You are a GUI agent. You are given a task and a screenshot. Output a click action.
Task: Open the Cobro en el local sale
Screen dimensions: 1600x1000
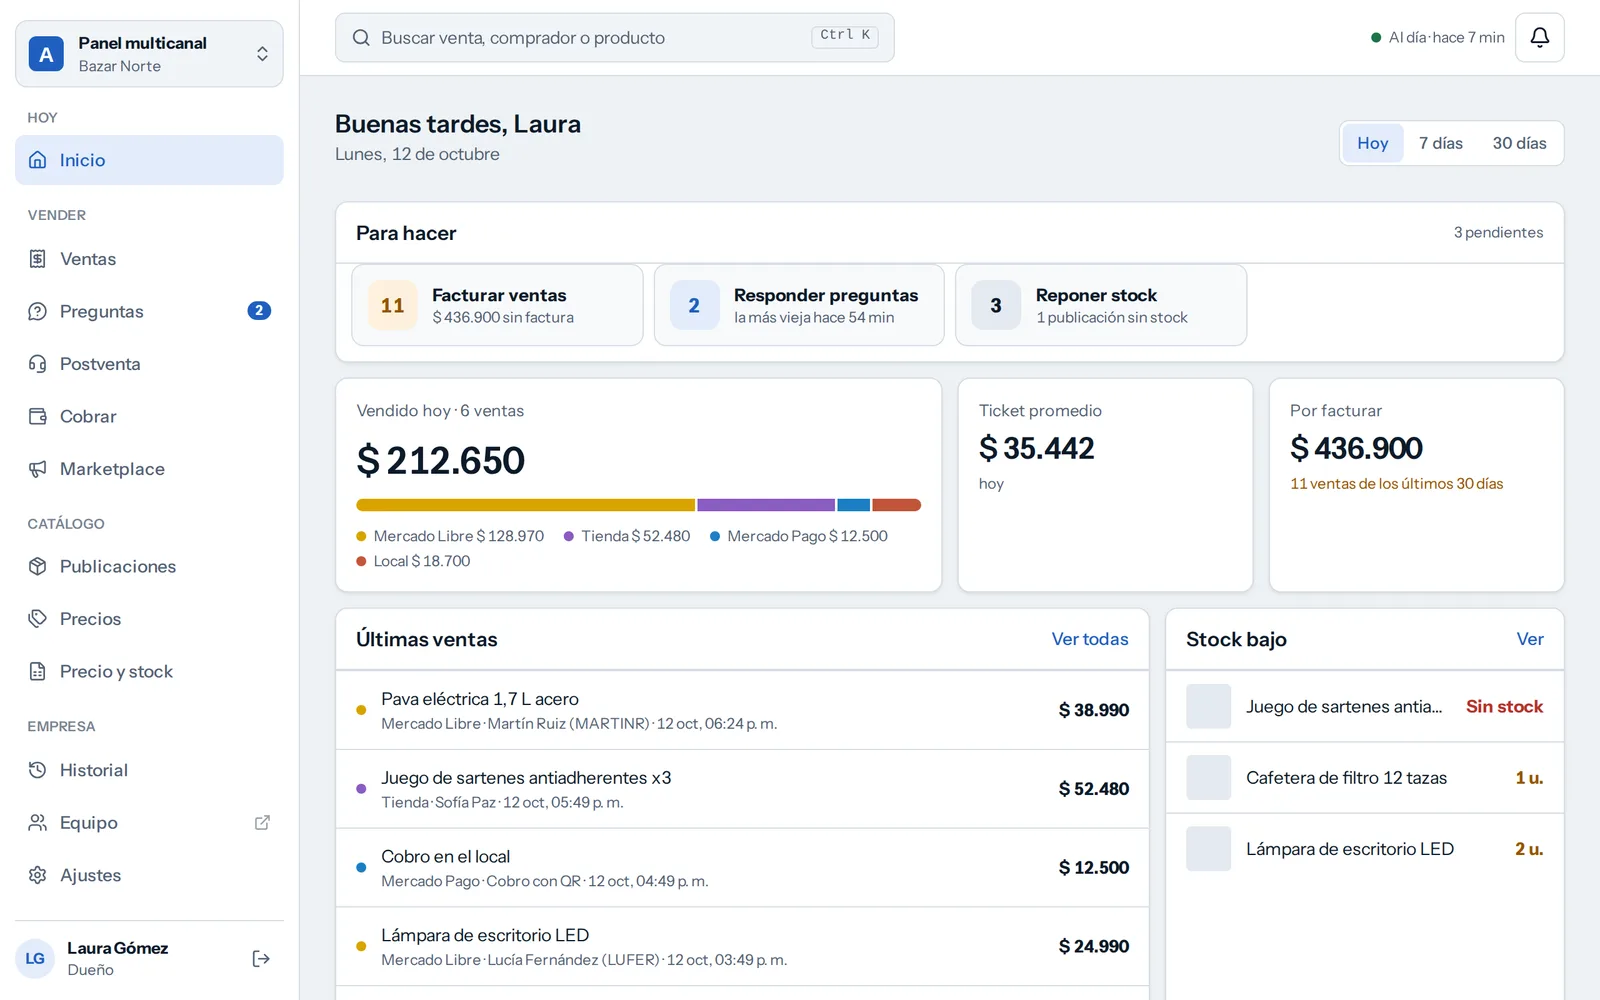742,868
